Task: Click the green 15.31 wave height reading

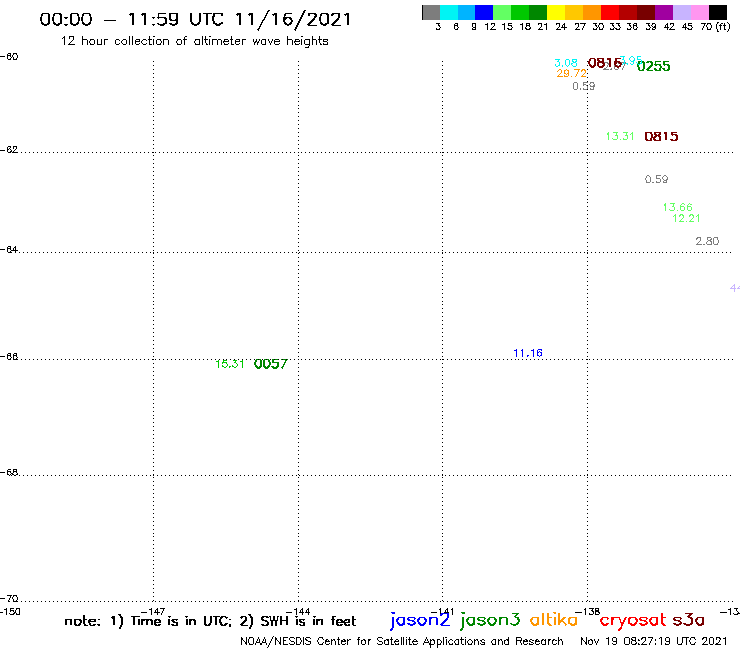Action: 230,364
